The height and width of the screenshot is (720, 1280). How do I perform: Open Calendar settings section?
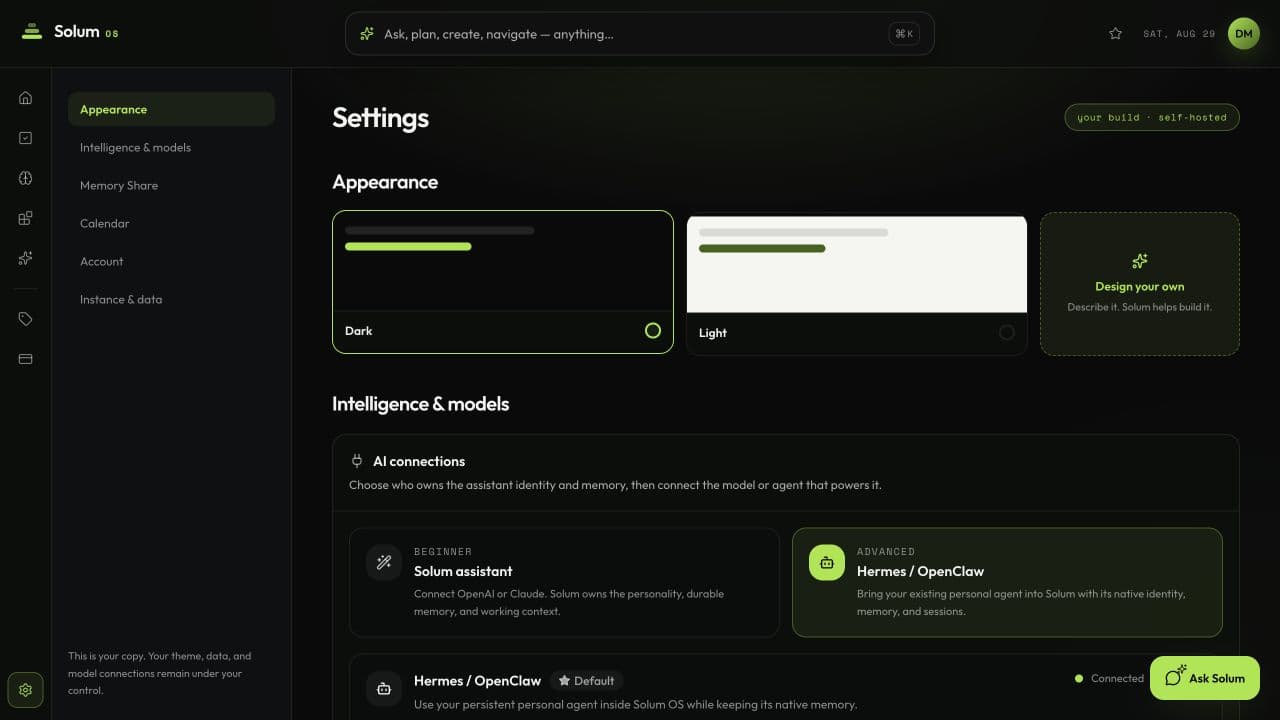[x=171, y=224]
